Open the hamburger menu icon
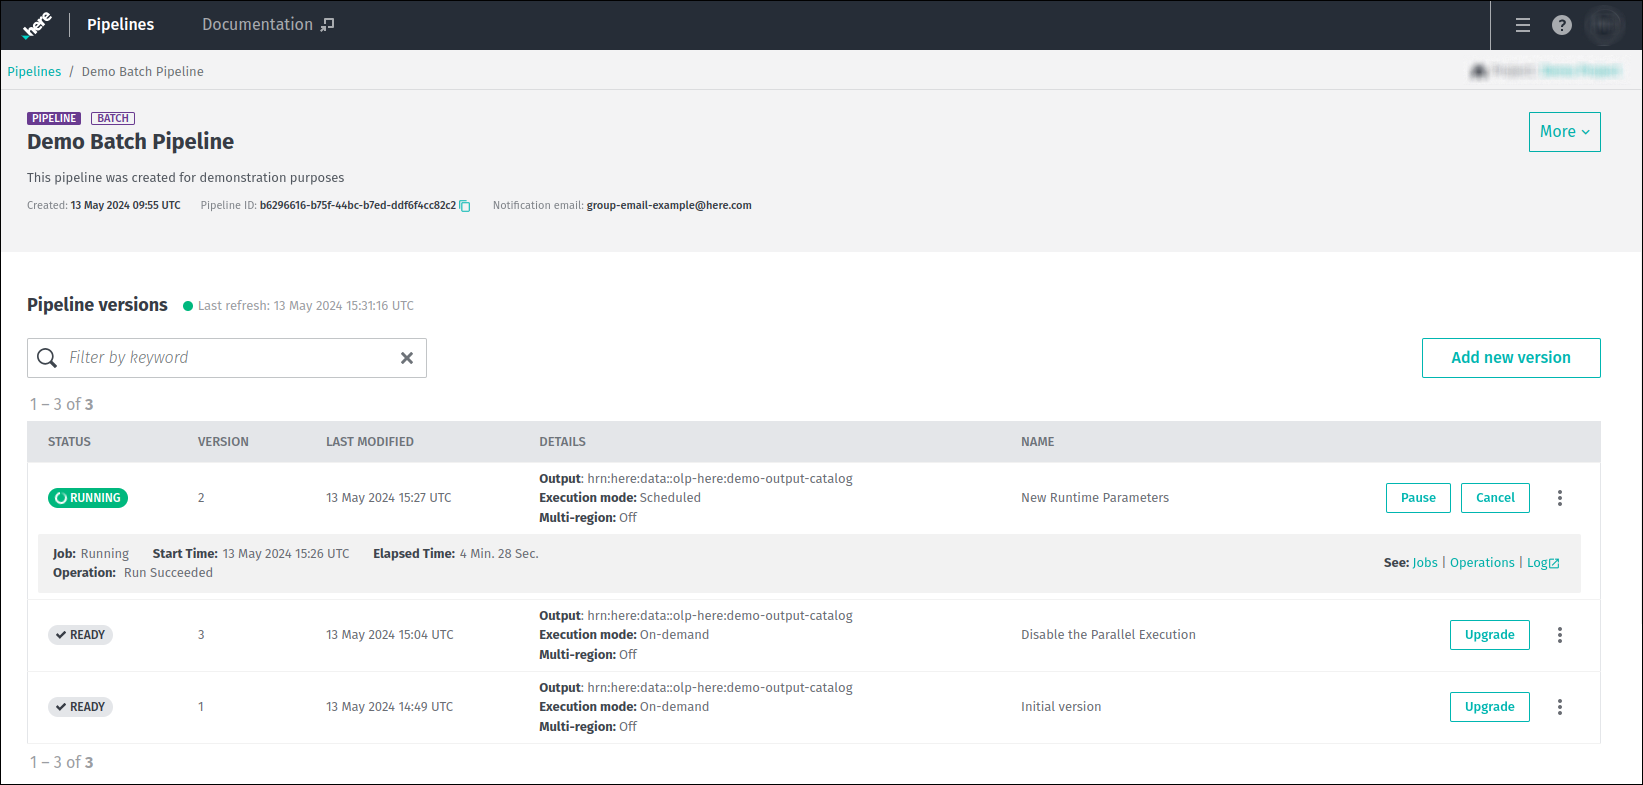 (1523, 25)
